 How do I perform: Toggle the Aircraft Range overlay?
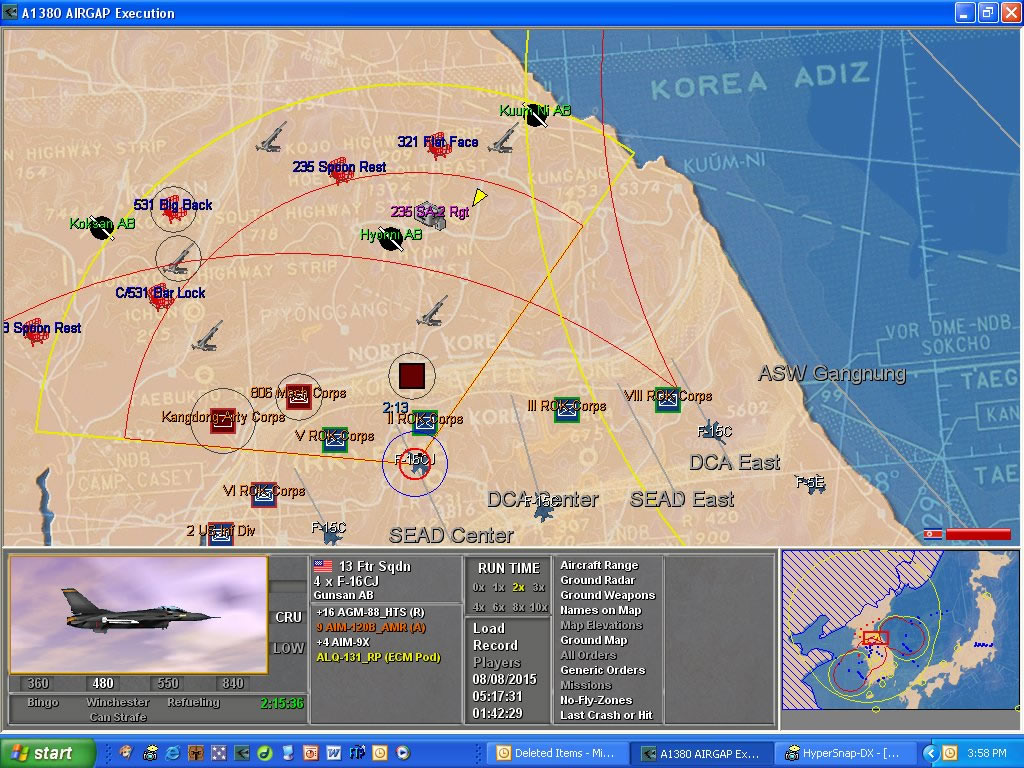coord(598,566)
